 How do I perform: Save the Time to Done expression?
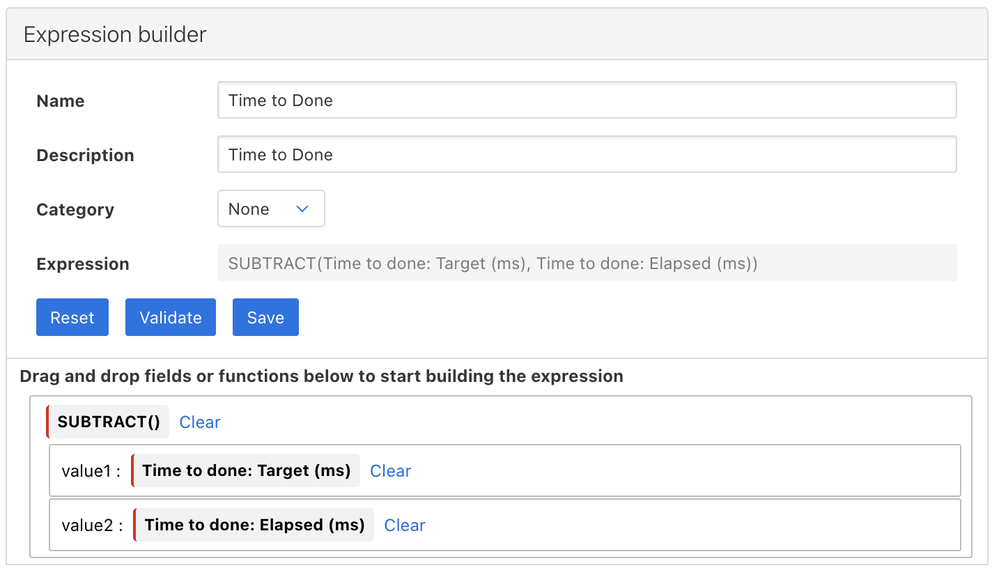click(265, 317)
